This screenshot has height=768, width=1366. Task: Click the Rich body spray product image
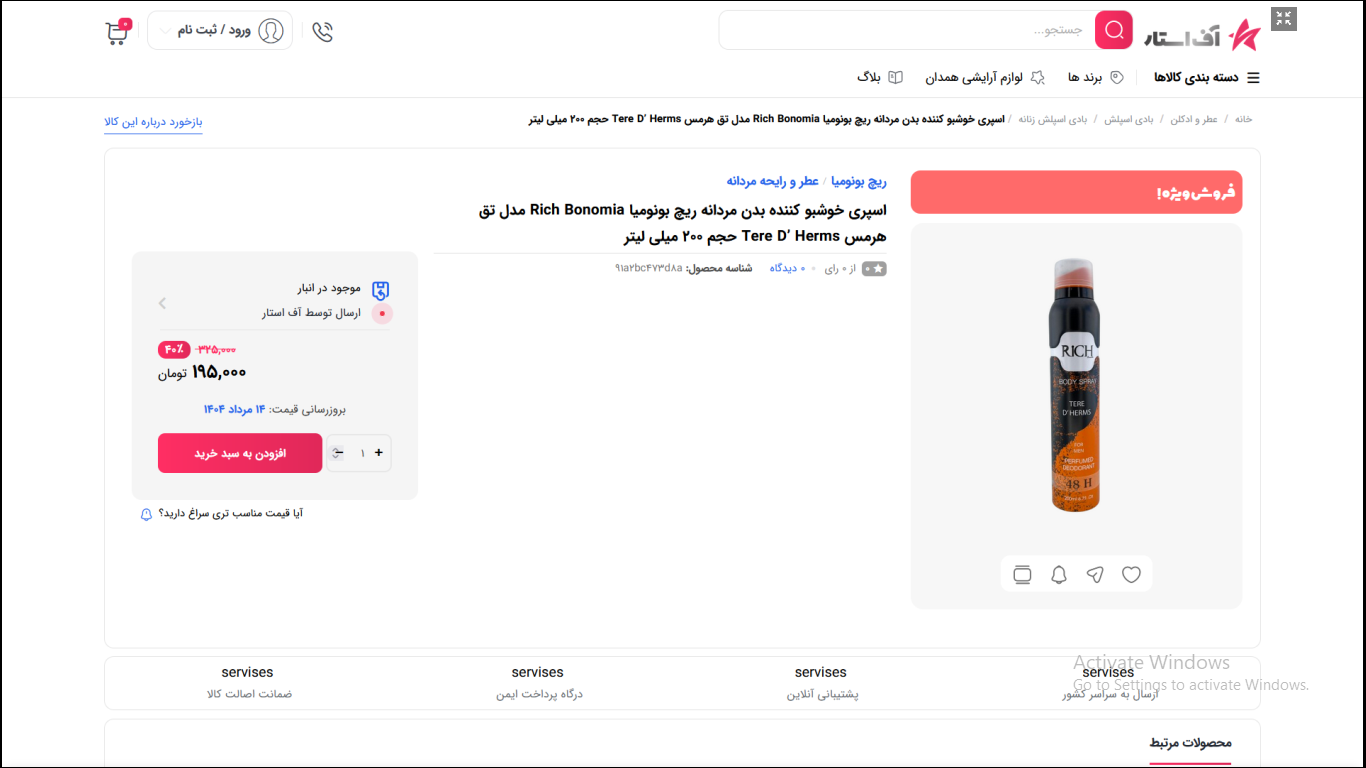[1076, 385]
